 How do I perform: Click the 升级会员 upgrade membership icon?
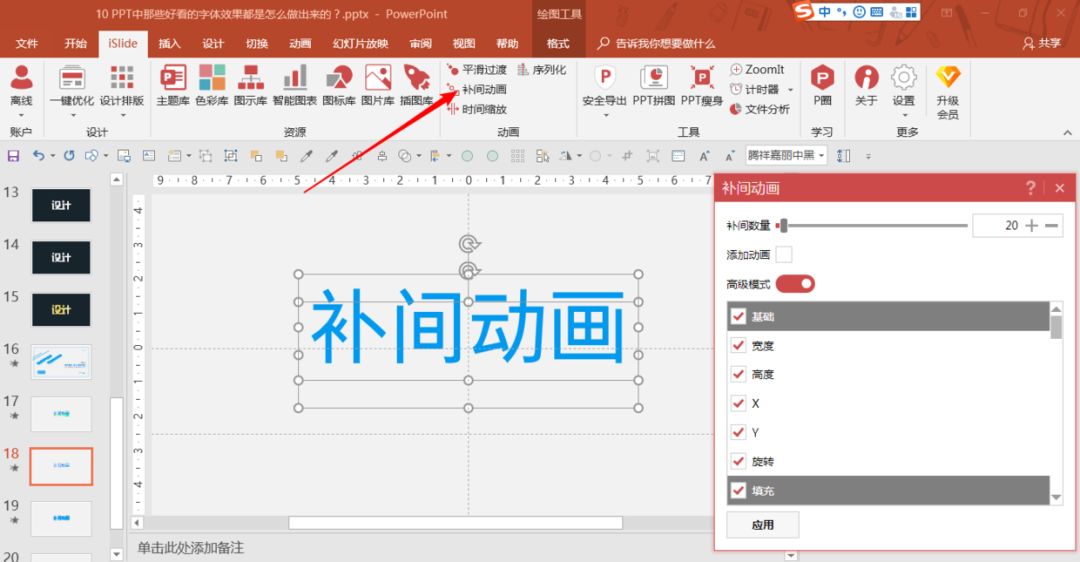click(x=948, y=92)
